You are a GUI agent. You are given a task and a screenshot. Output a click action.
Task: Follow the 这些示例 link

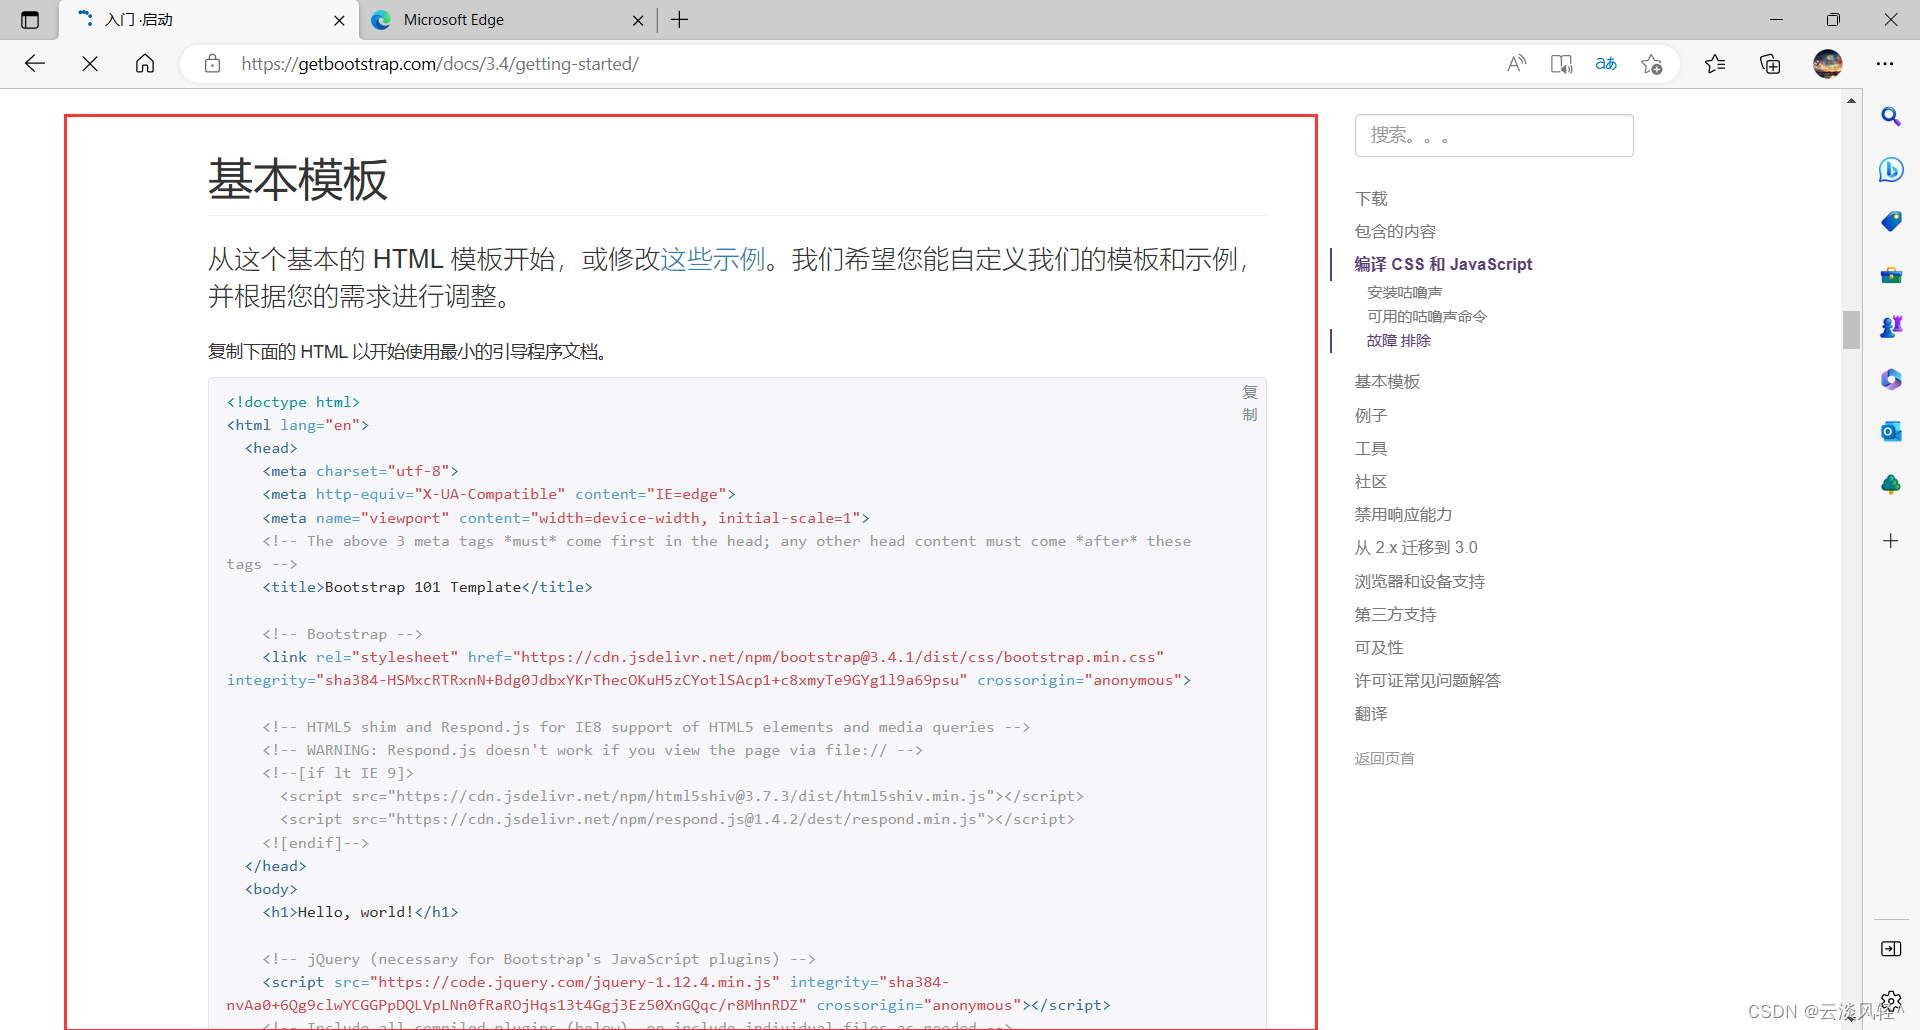(713, 260)
